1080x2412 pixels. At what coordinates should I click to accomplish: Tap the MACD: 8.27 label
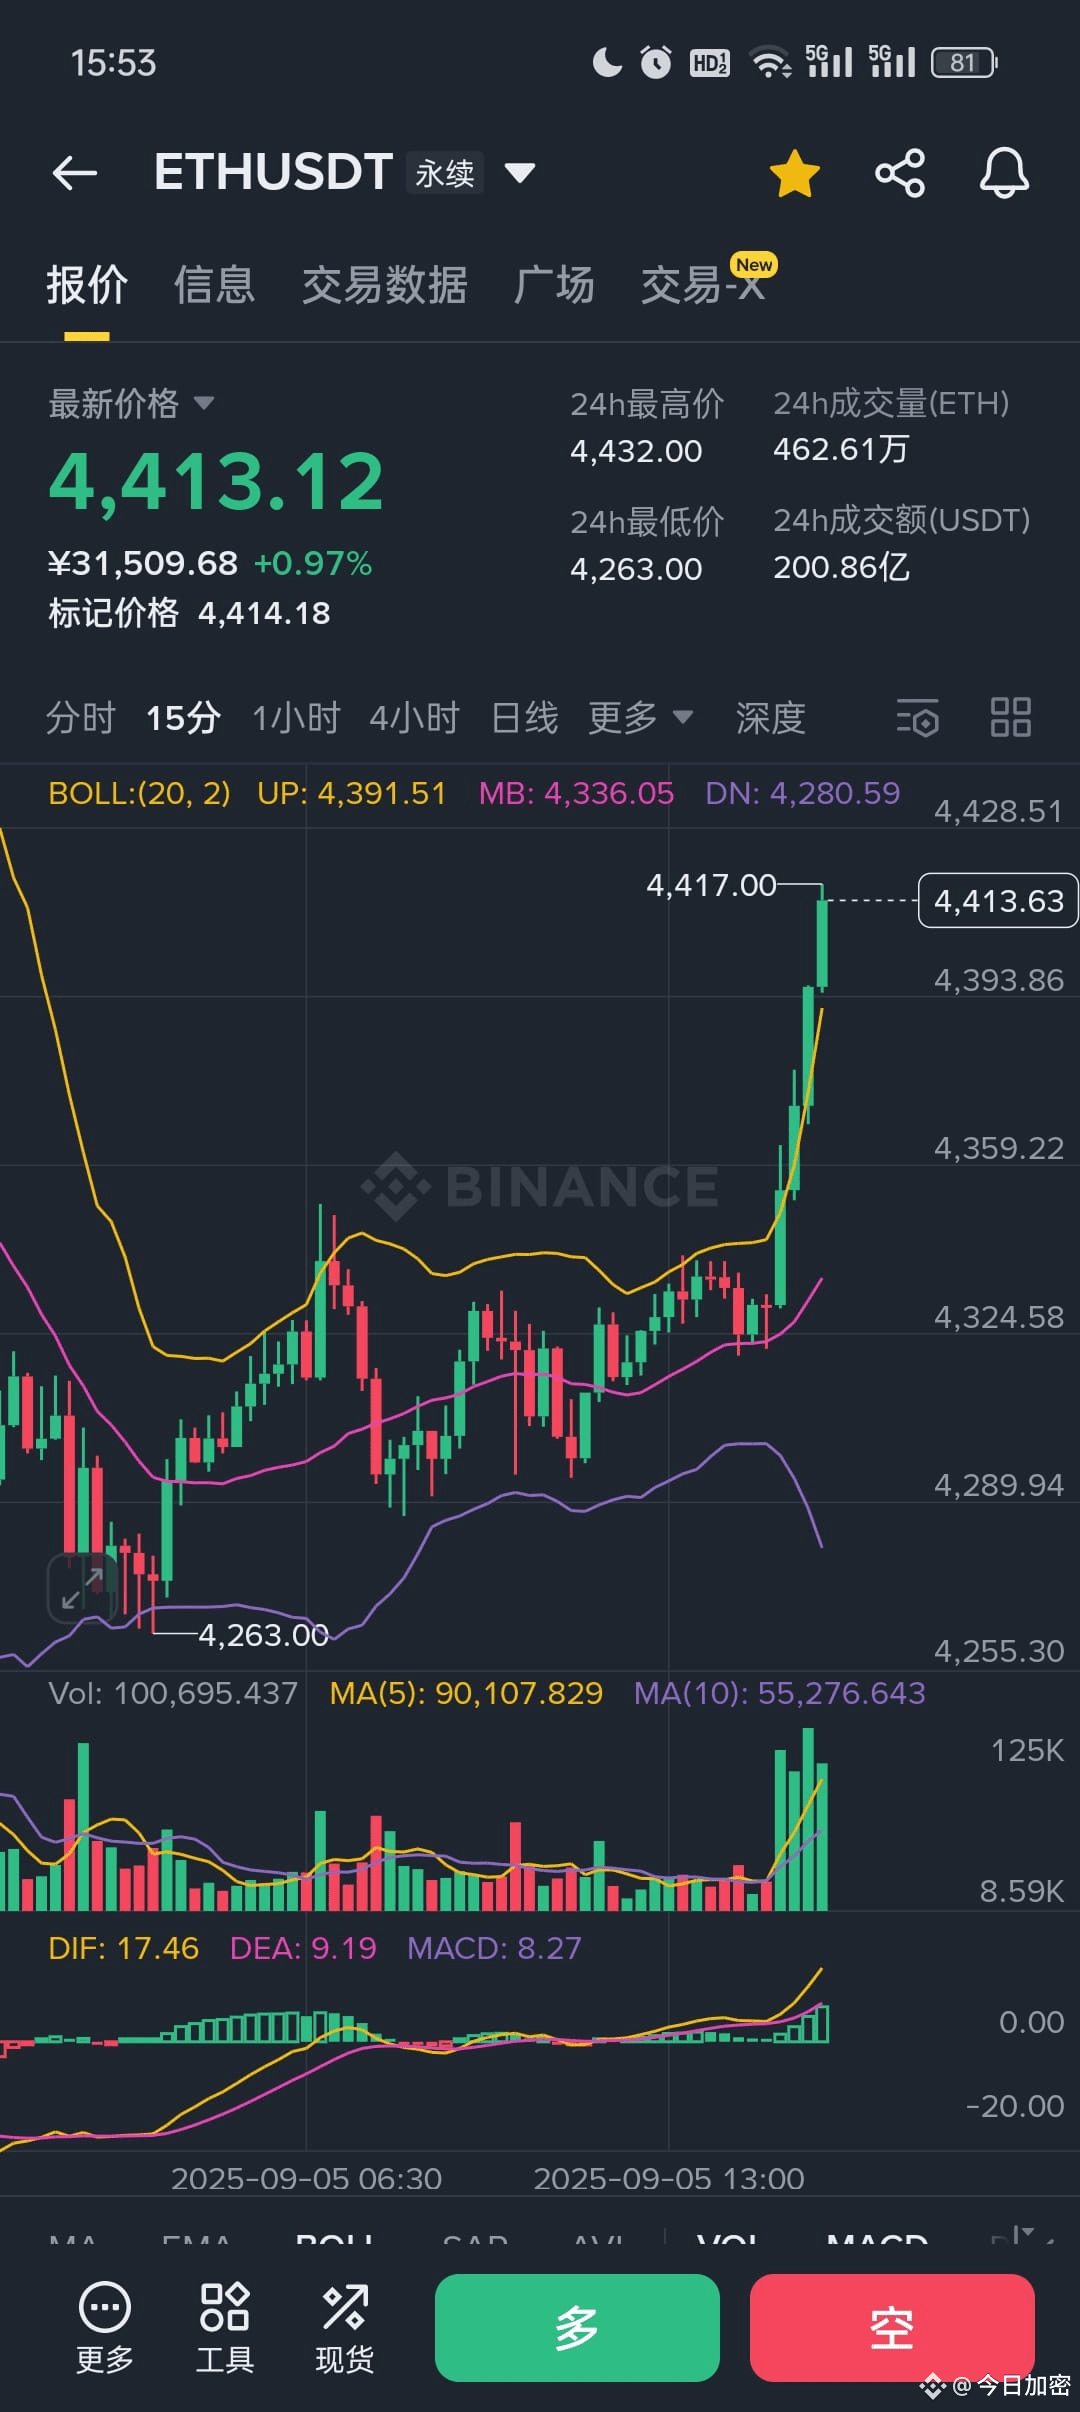[x=494, y=1948]
